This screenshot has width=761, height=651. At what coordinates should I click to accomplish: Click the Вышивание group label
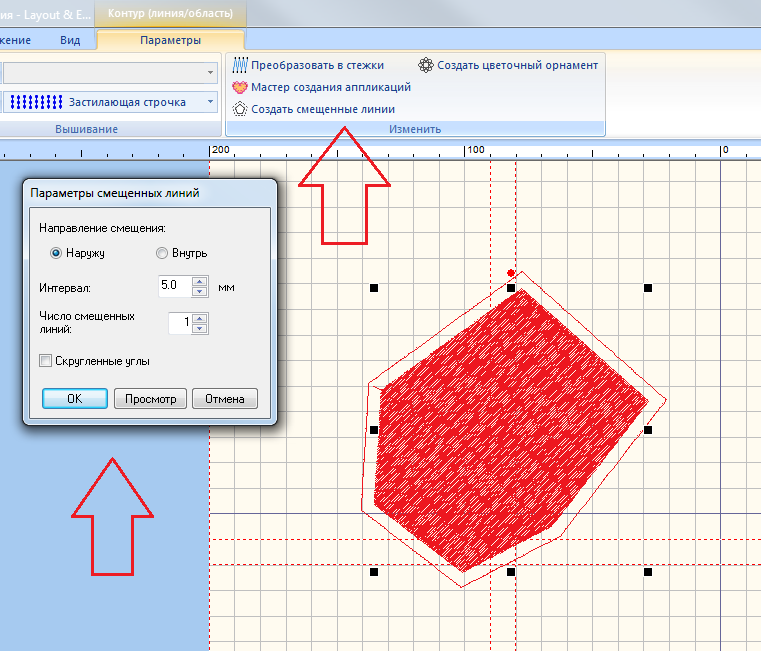(x=86, y=129)
